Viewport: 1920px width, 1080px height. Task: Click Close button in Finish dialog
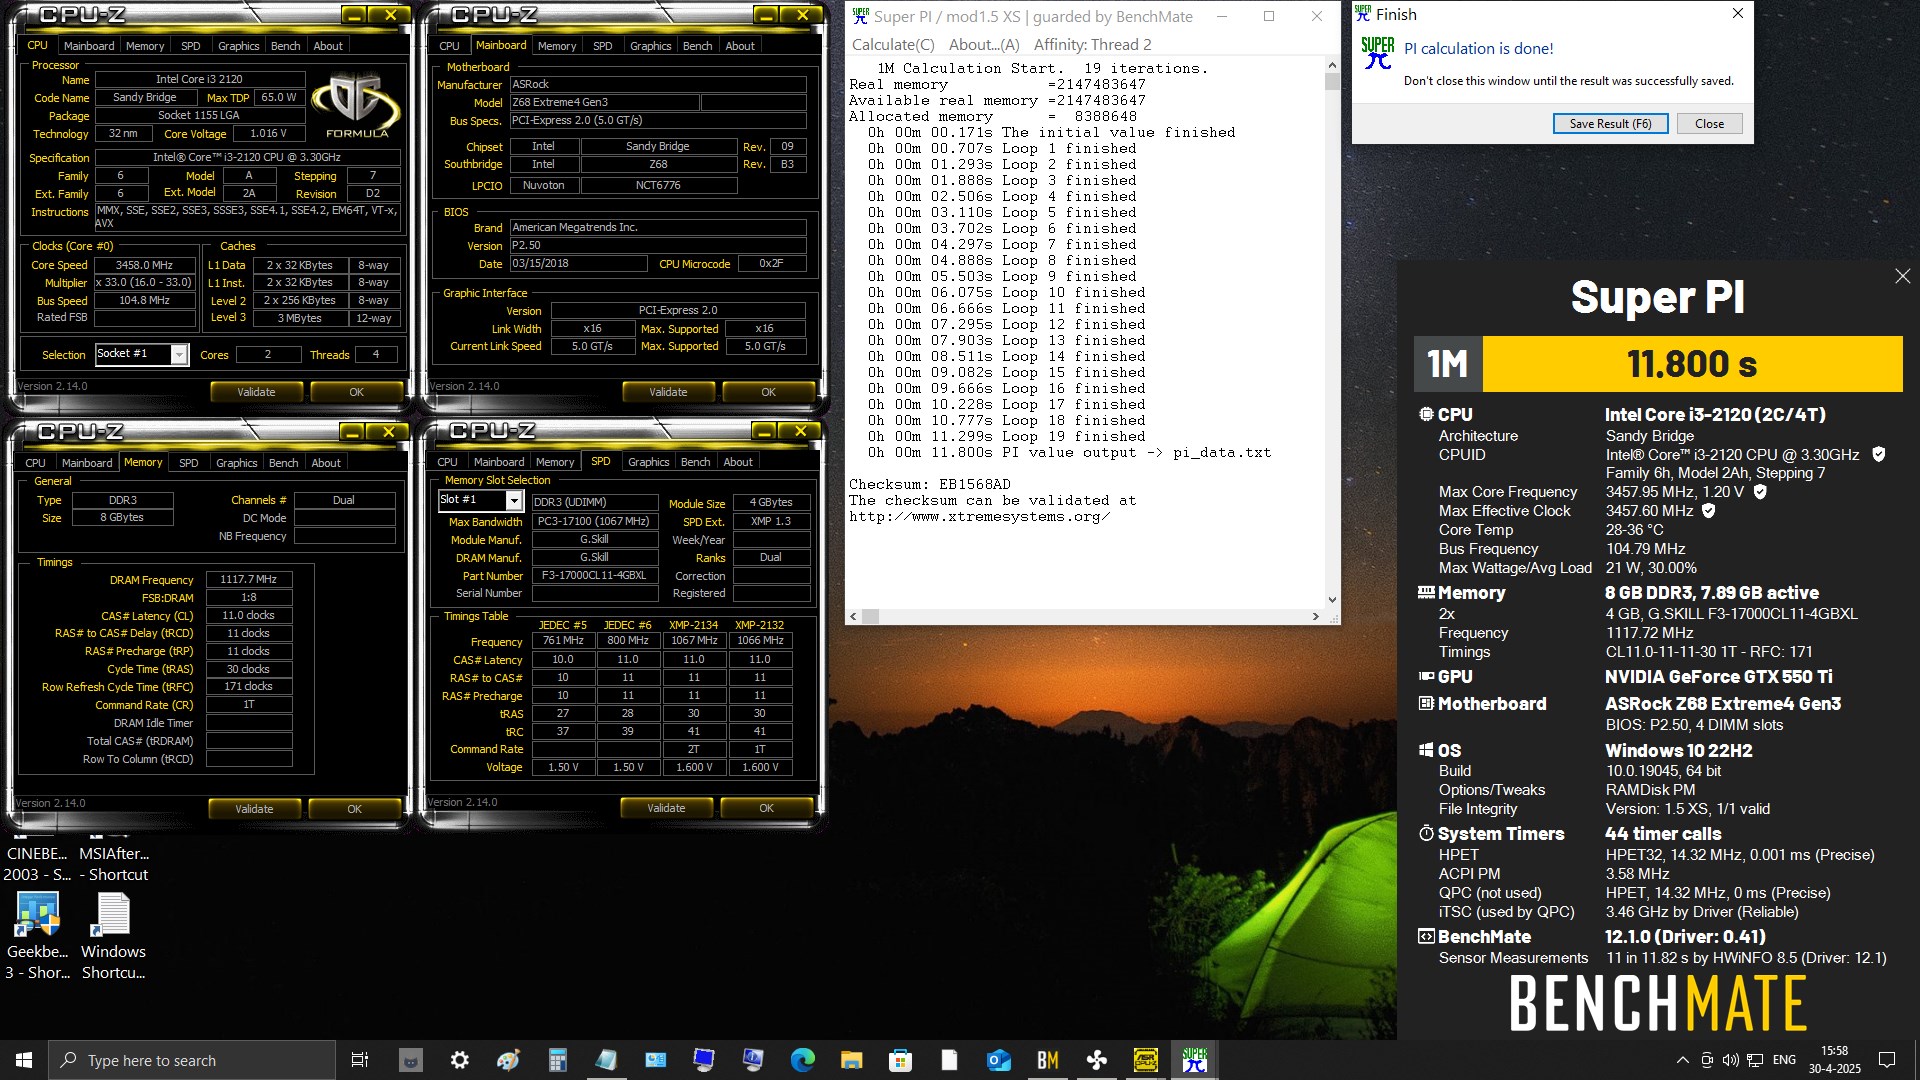(1709, 124)
